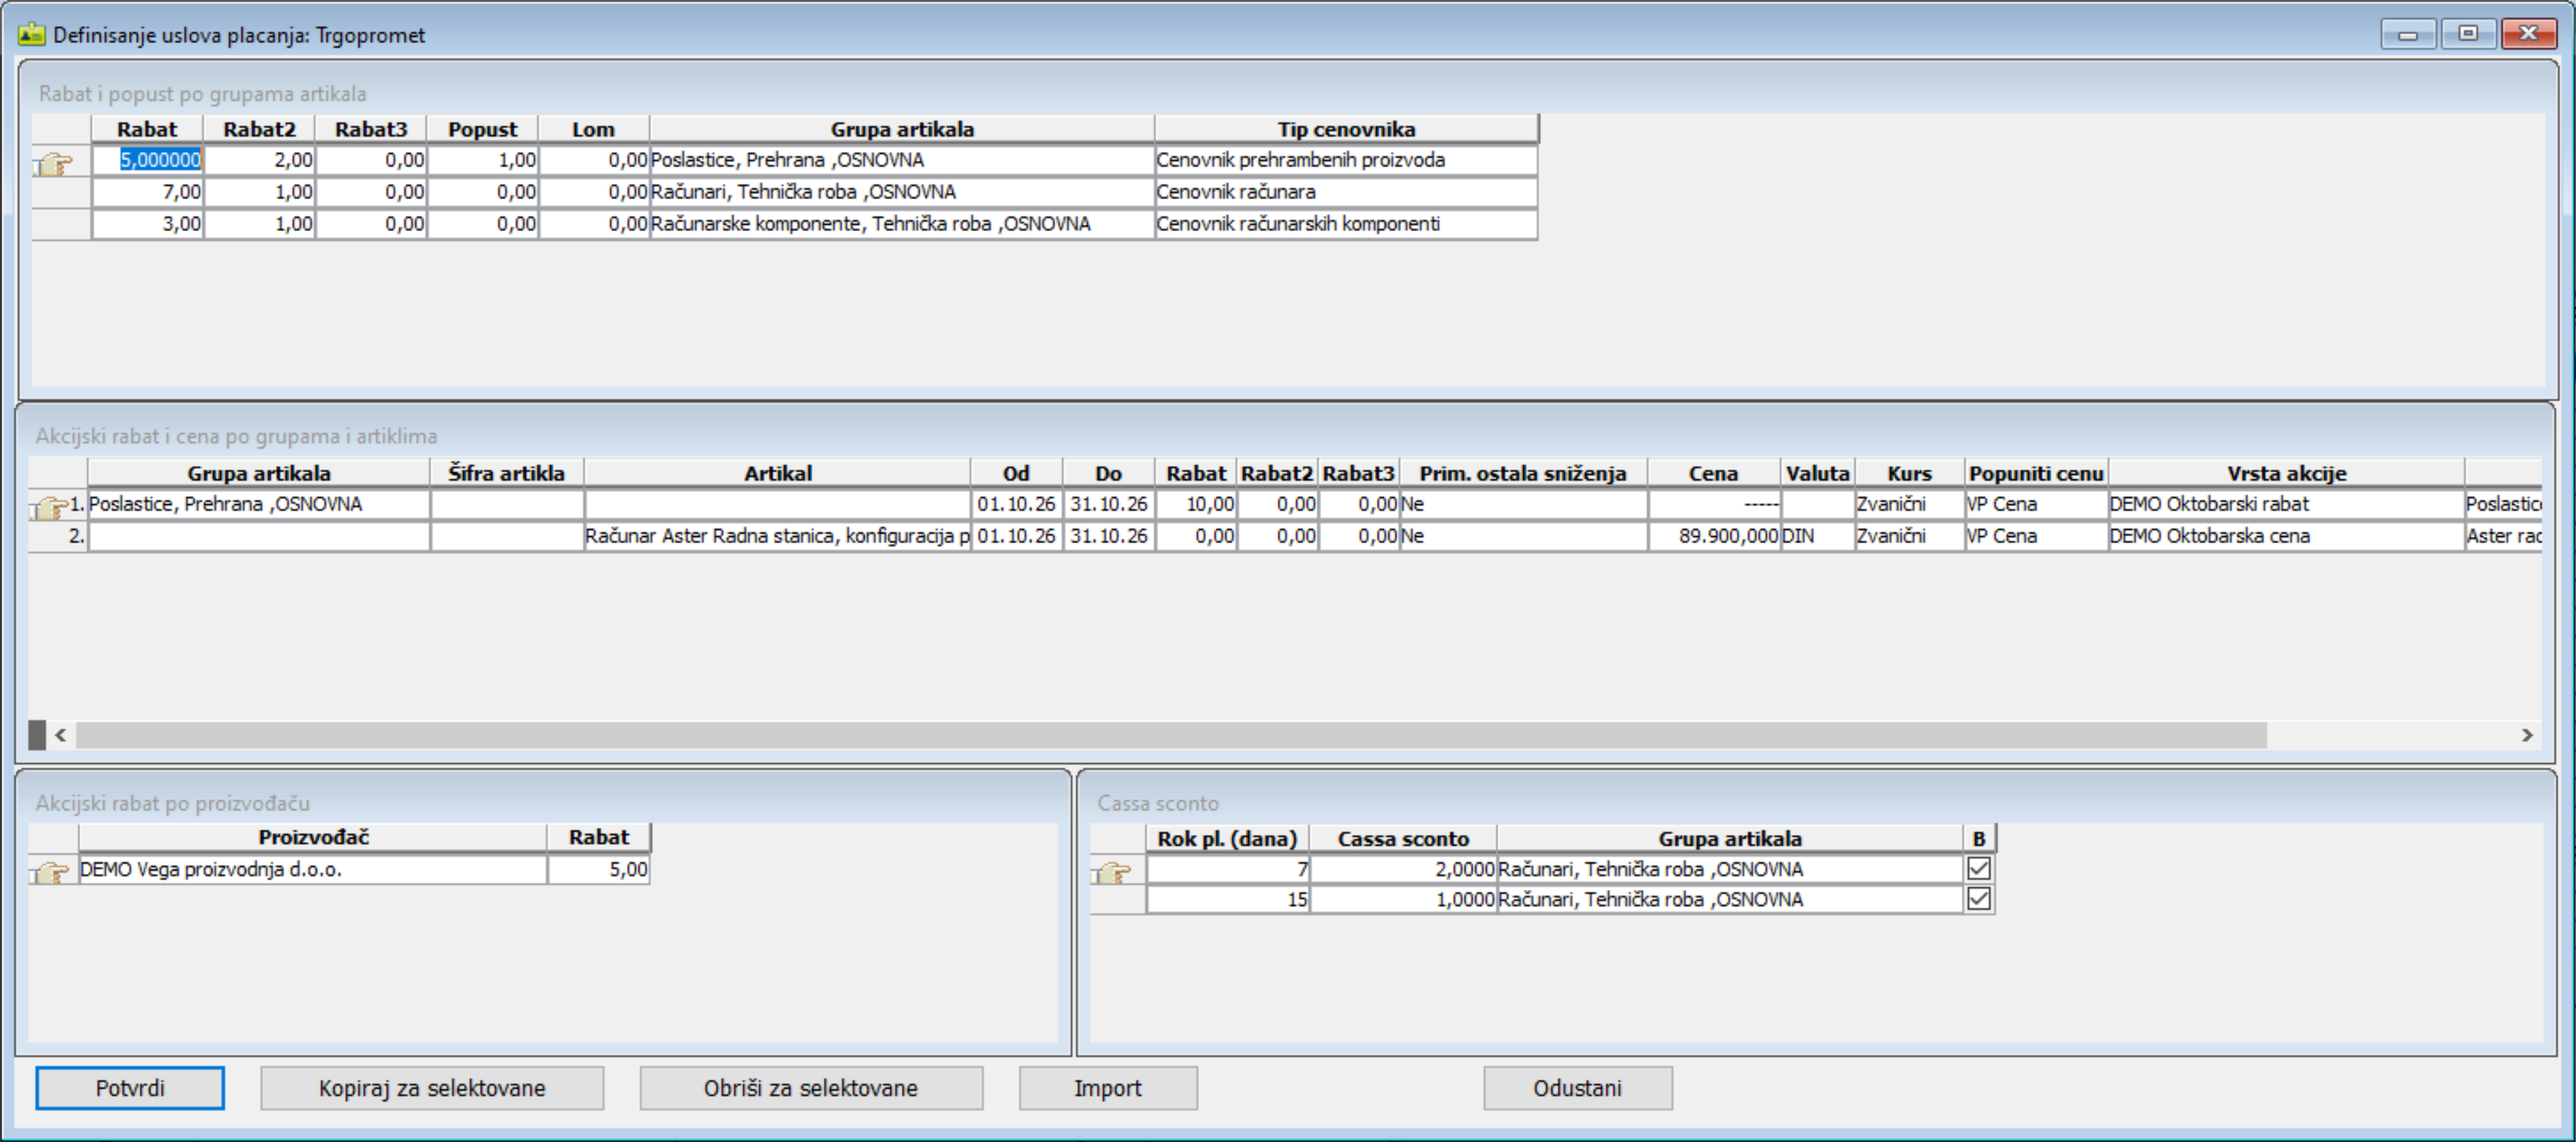2576x1142 pixels.
Task: Click the Tip cenovnika column header
Action: (1346, 129)
